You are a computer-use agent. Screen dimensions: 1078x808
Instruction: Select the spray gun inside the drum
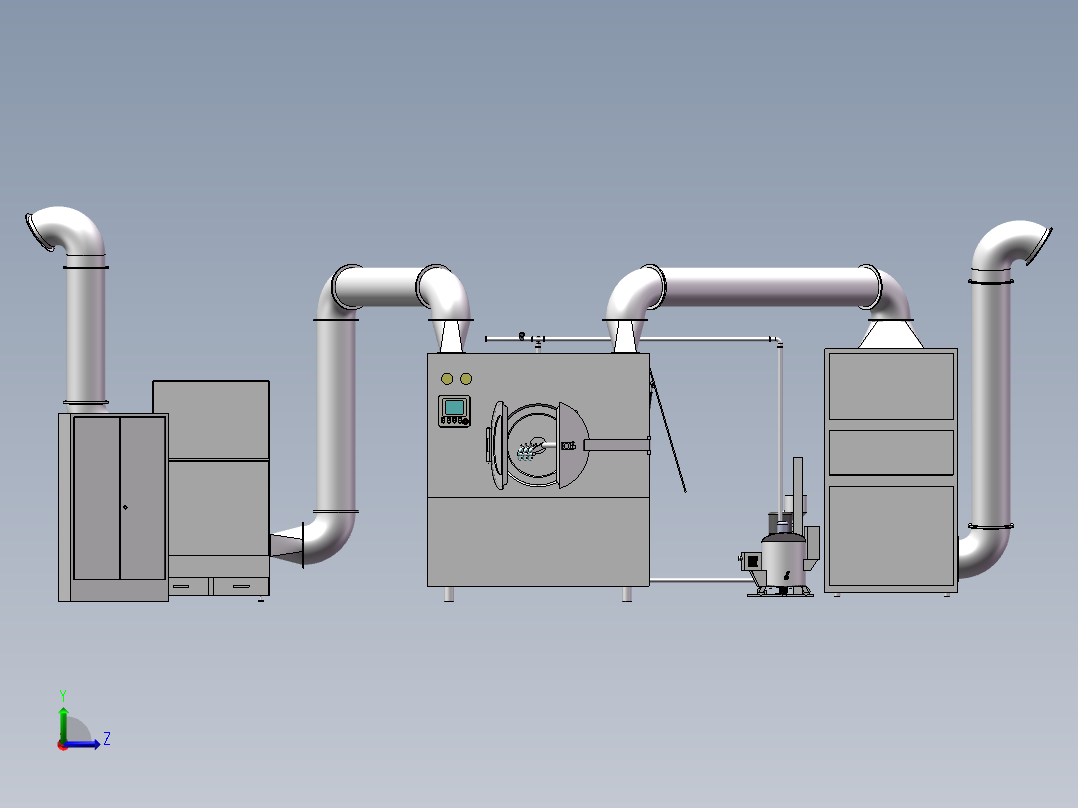[x=531, y=449]
